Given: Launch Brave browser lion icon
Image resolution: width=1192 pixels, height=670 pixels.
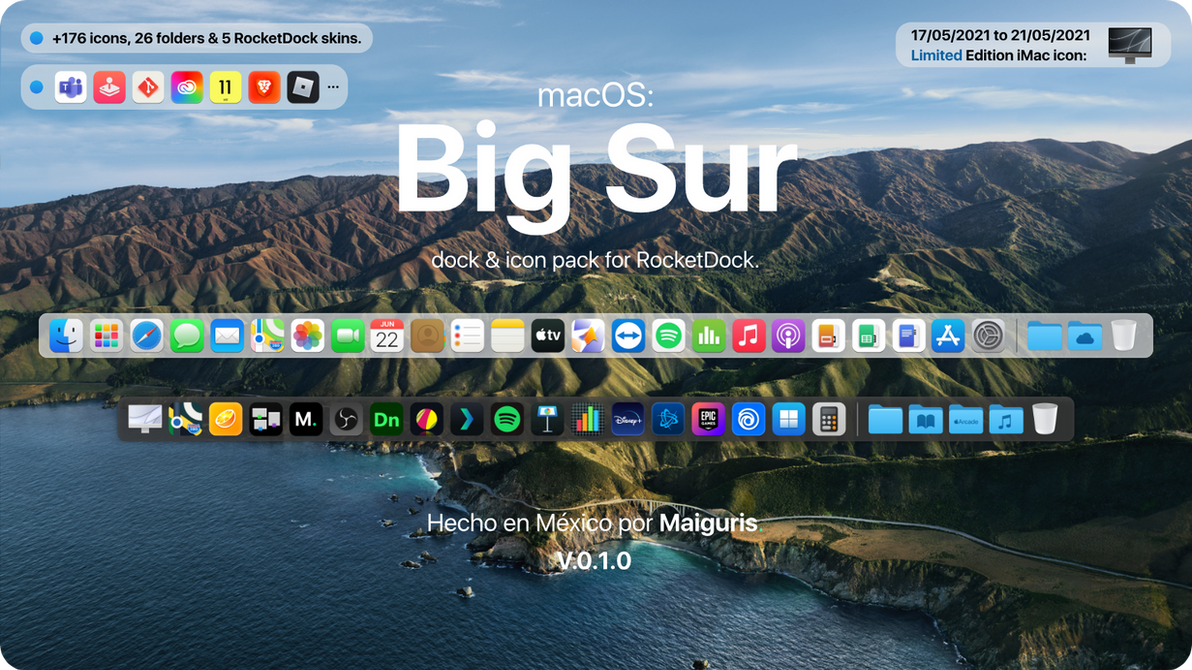Looking at the screenshot, I should (265, 87).
